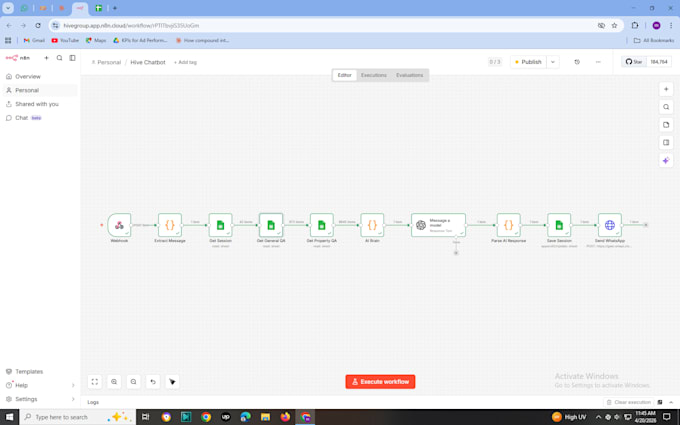This screenshot has height=425, width=680.
Task: Open the Maps bookmark
Action: pos(96,40)
